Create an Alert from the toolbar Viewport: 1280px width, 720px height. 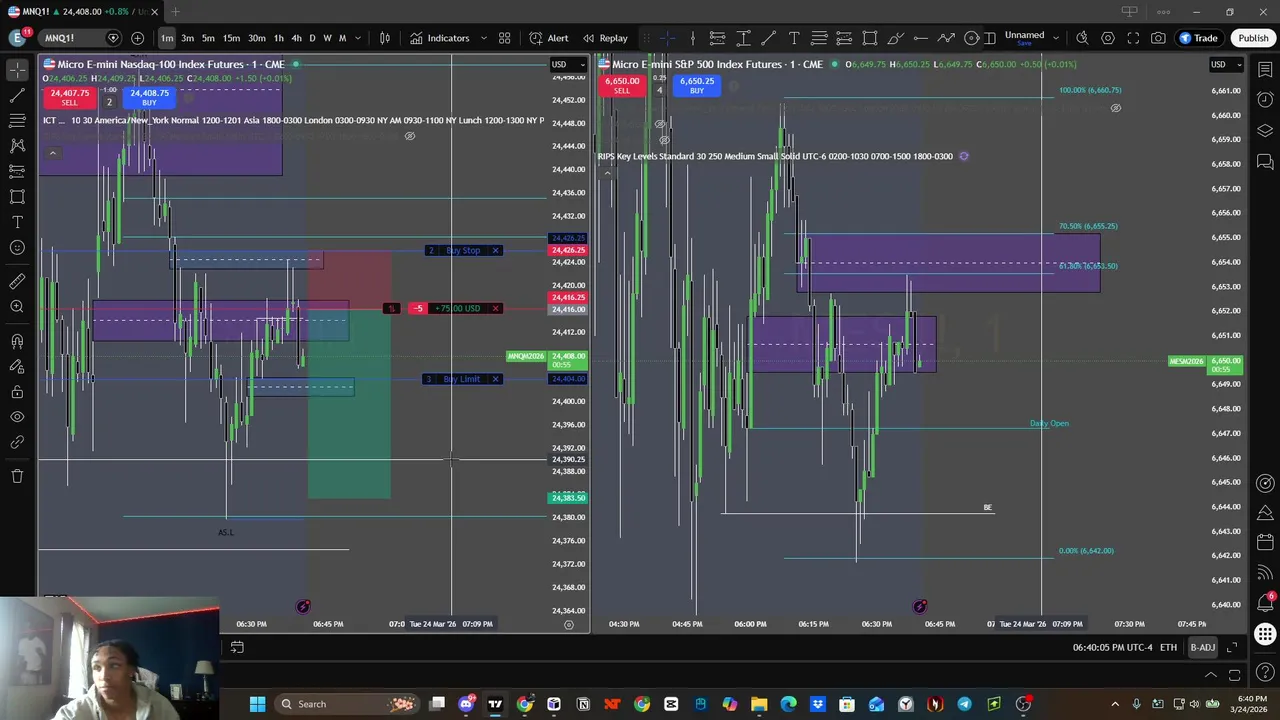(x=549, y=38)
